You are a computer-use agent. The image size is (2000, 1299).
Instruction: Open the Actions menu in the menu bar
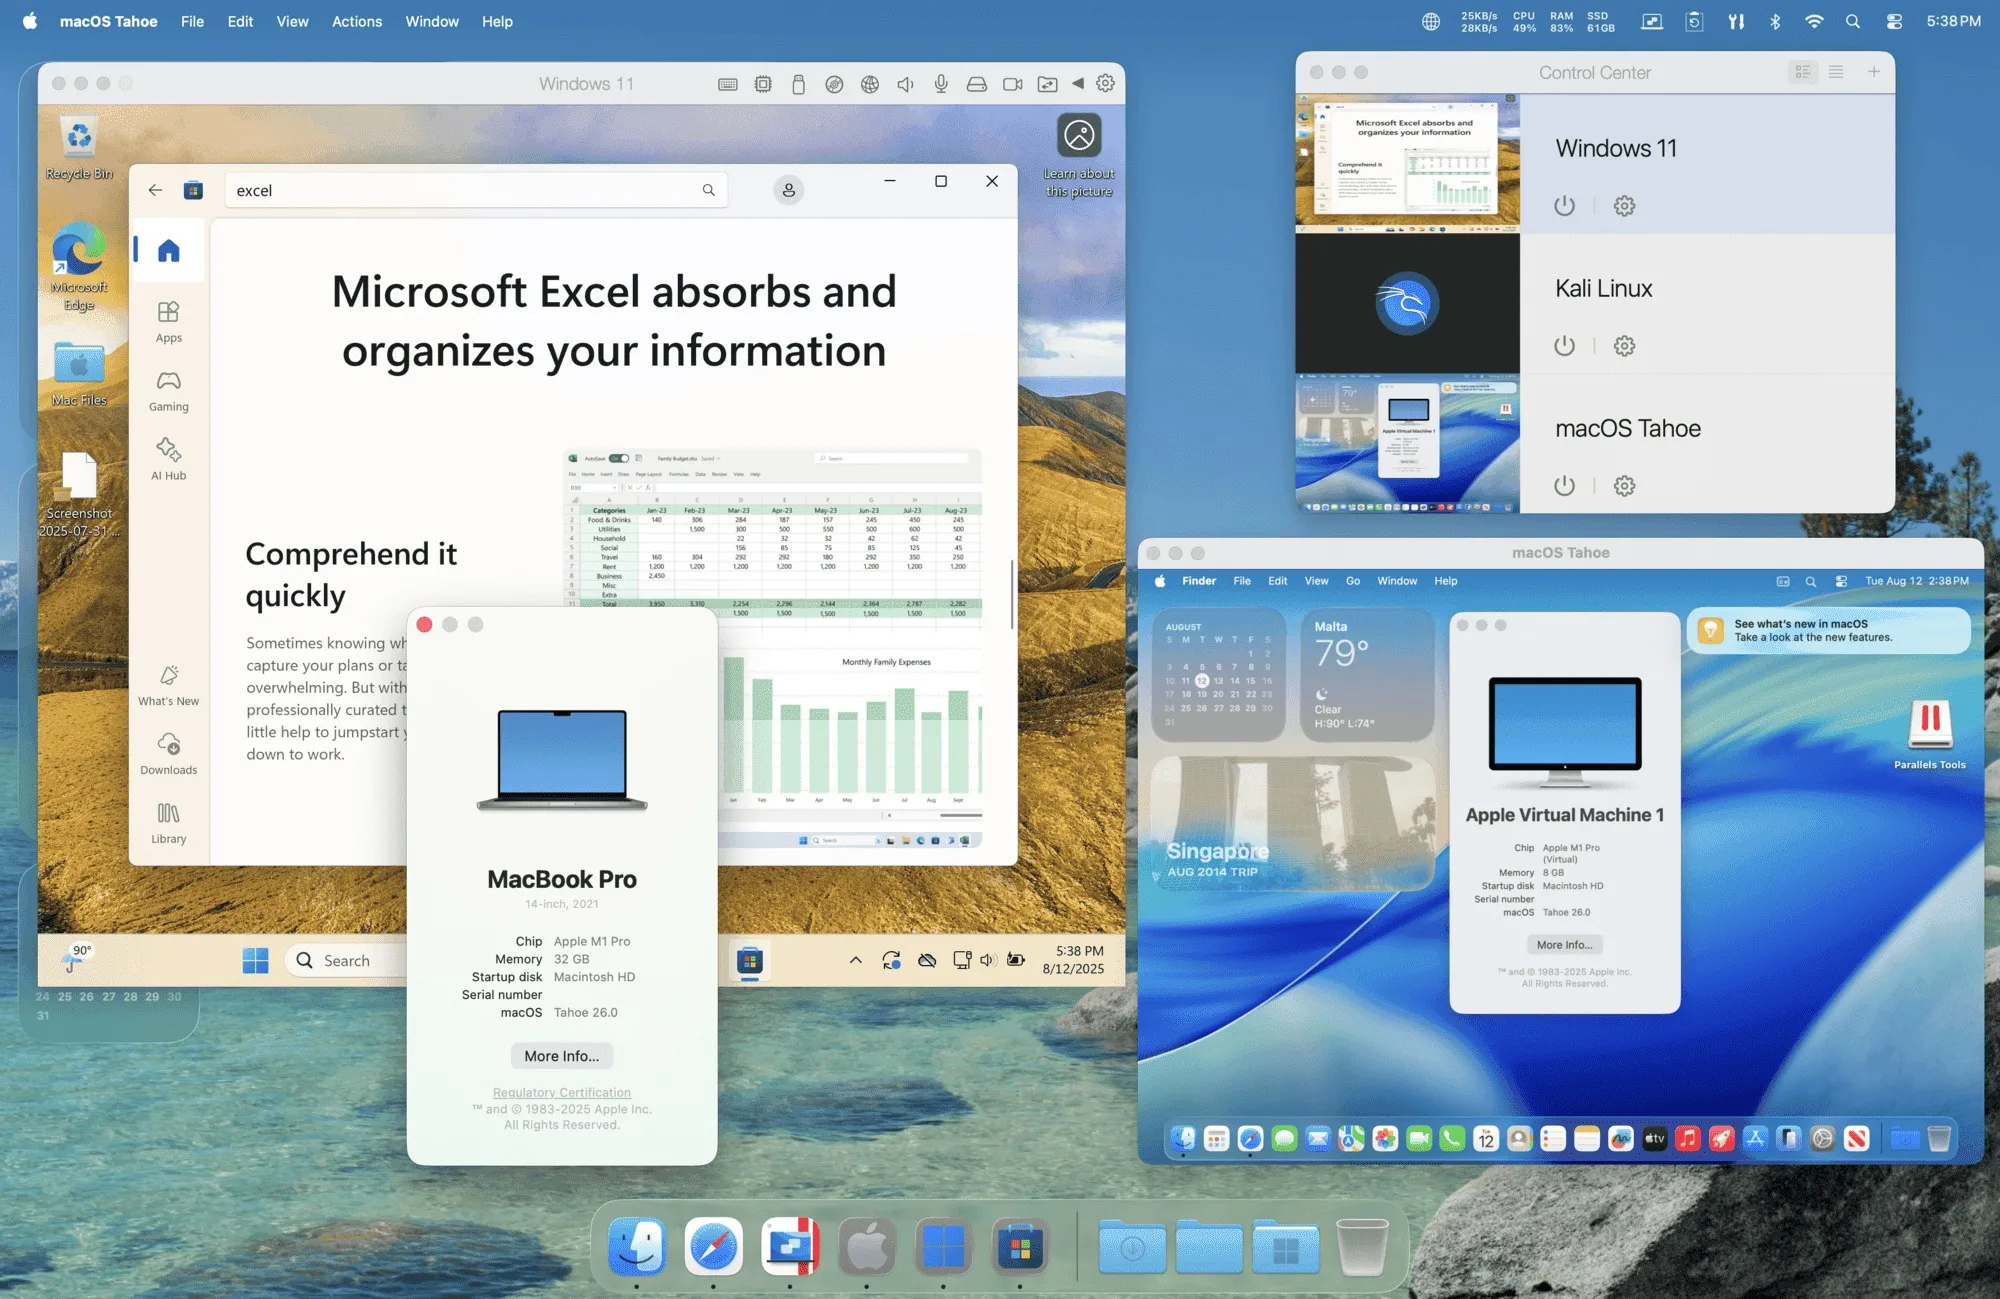(x=357, y=21)
